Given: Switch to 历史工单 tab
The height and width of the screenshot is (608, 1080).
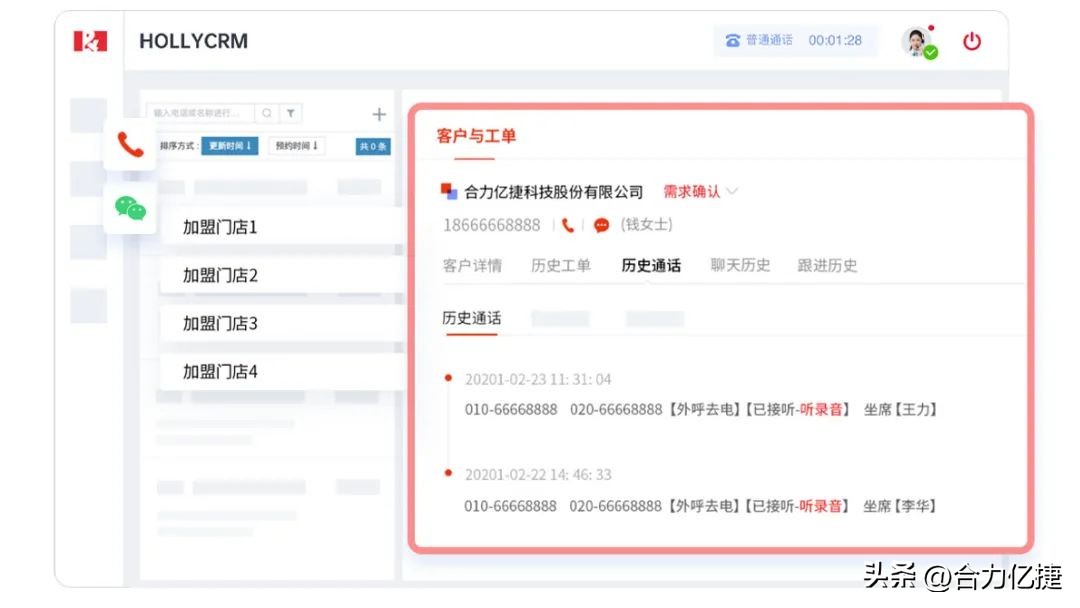Looking at the screenshot, I should [561, 266].
